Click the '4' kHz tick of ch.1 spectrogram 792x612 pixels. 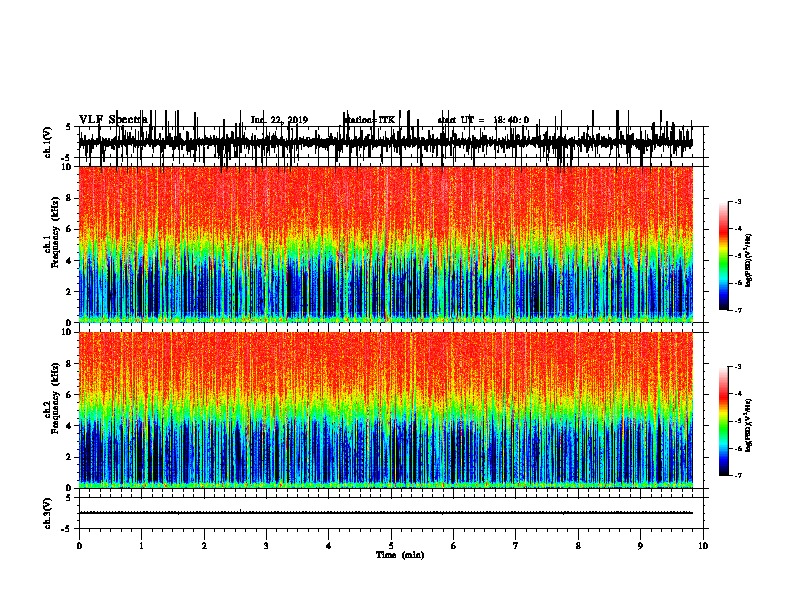point(70,261)
